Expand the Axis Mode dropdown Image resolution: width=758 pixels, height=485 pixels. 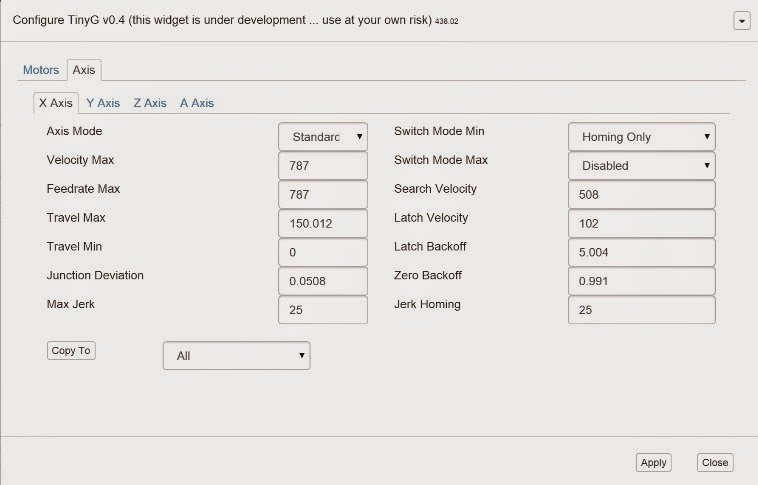[323, 137]
